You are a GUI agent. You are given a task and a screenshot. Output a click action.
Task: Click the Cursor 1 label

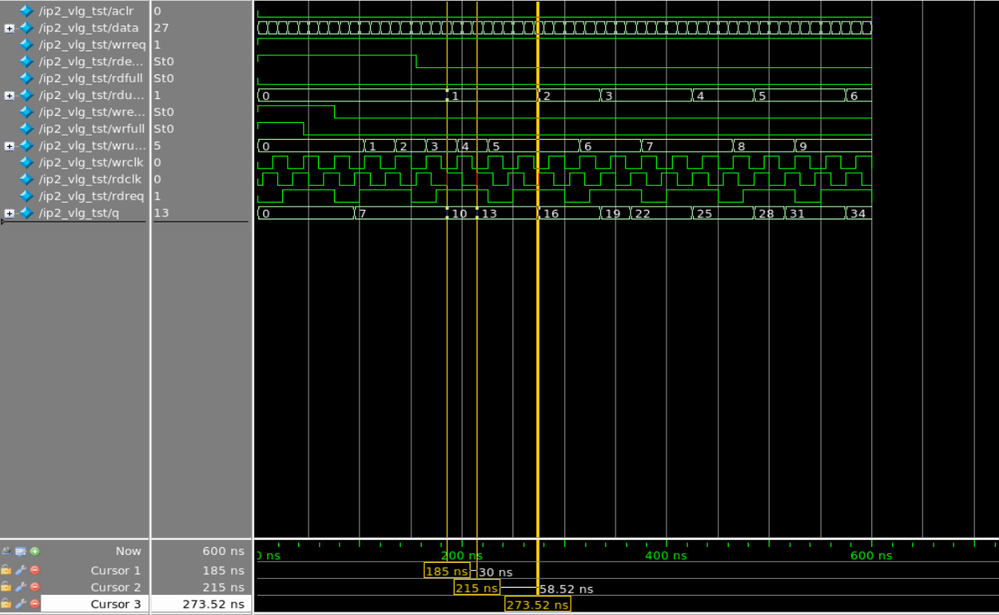pos(115,570)
